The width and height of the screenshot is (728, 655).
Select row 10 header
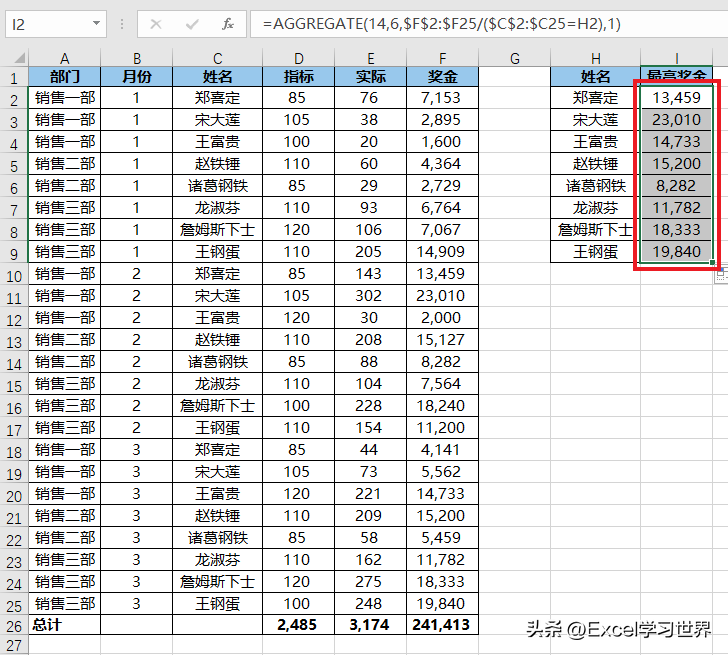click(x=14, y=276)
